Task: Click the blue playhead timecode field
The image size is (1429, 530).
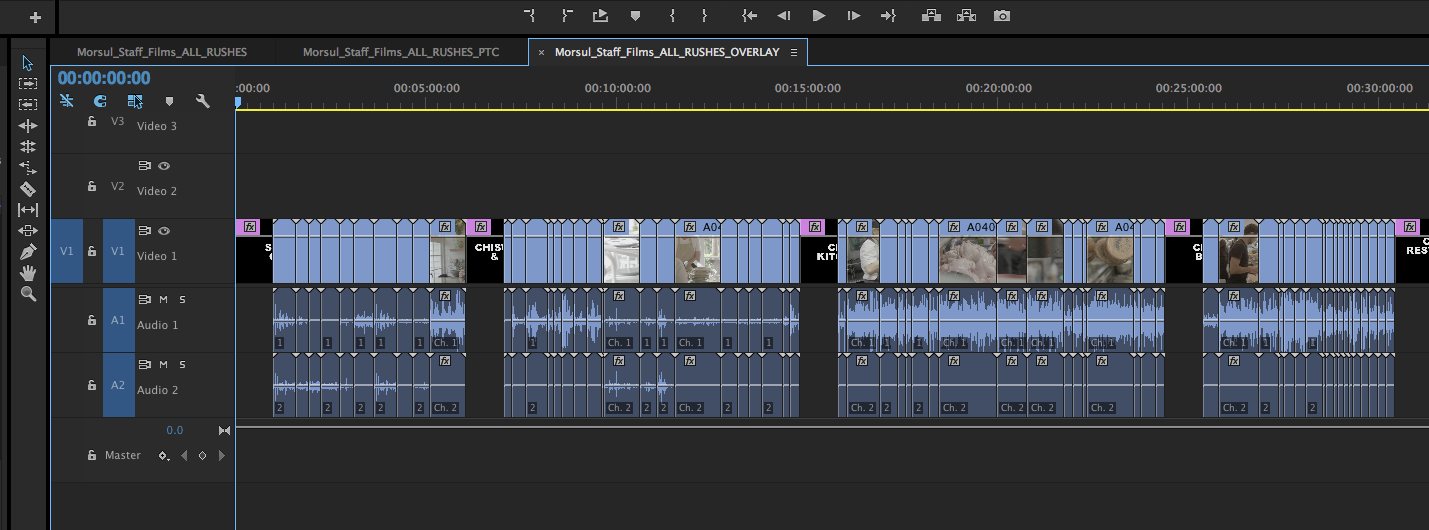Action: tap(104, 78)
